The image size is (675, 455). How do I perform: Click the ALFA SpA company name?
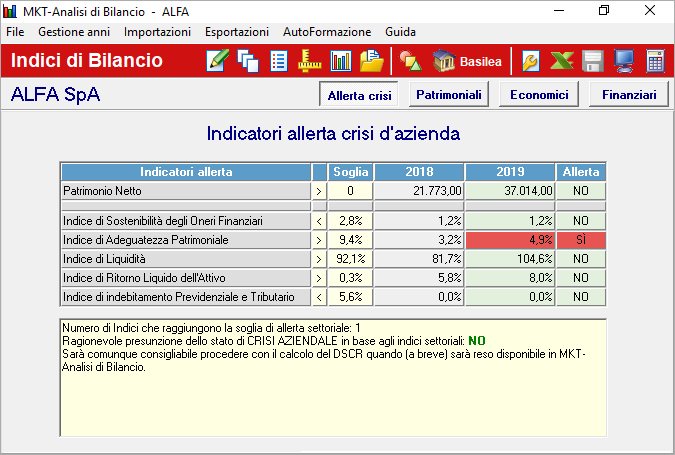point(56,94)
